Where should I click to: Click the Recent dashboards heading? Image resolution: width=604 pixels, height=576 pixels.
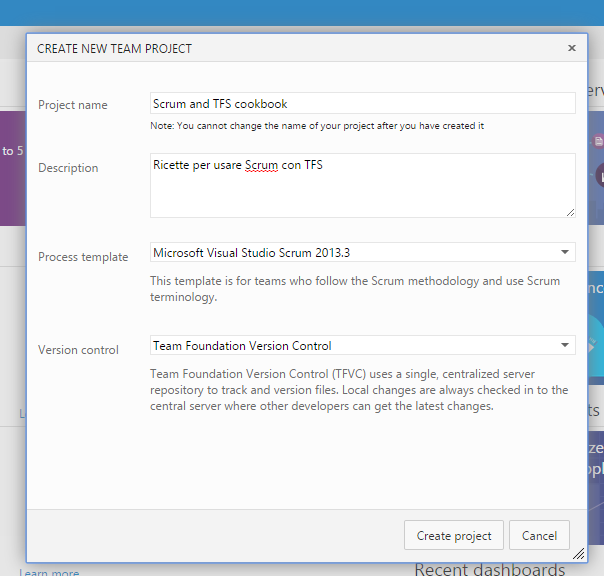pos(490,569)
